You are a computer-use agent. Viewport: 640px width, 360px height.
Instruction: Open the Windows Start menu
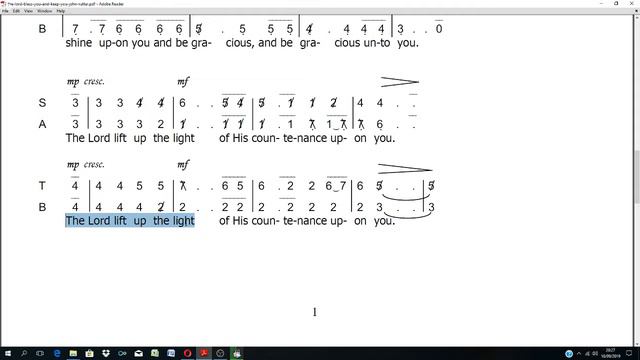point(7,353)
